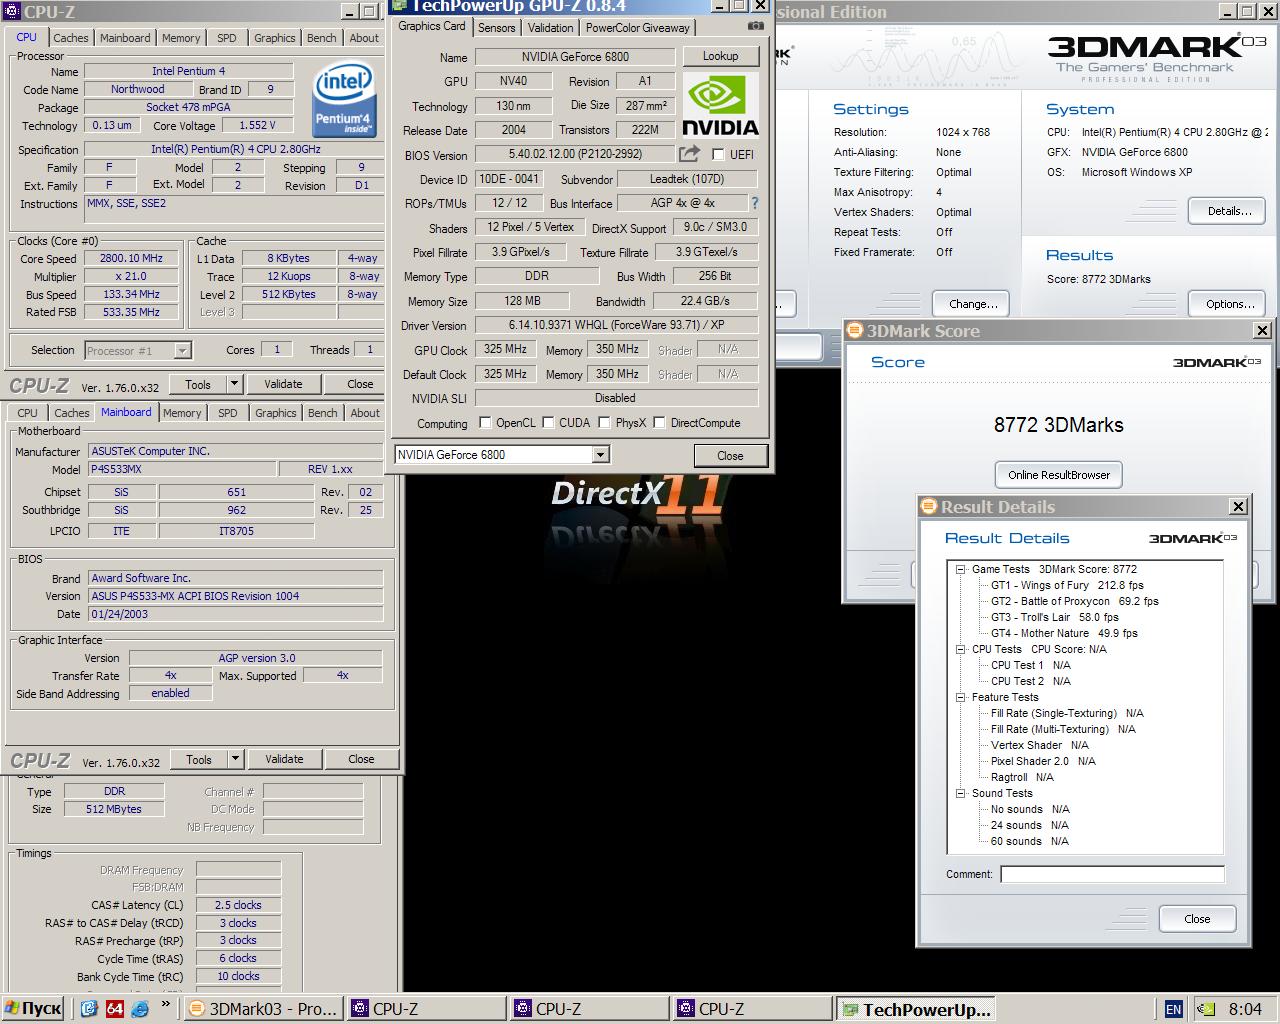Click the red 64 quick launch icon
Screen dimensions: 1280x1024
click(115, 1008)
